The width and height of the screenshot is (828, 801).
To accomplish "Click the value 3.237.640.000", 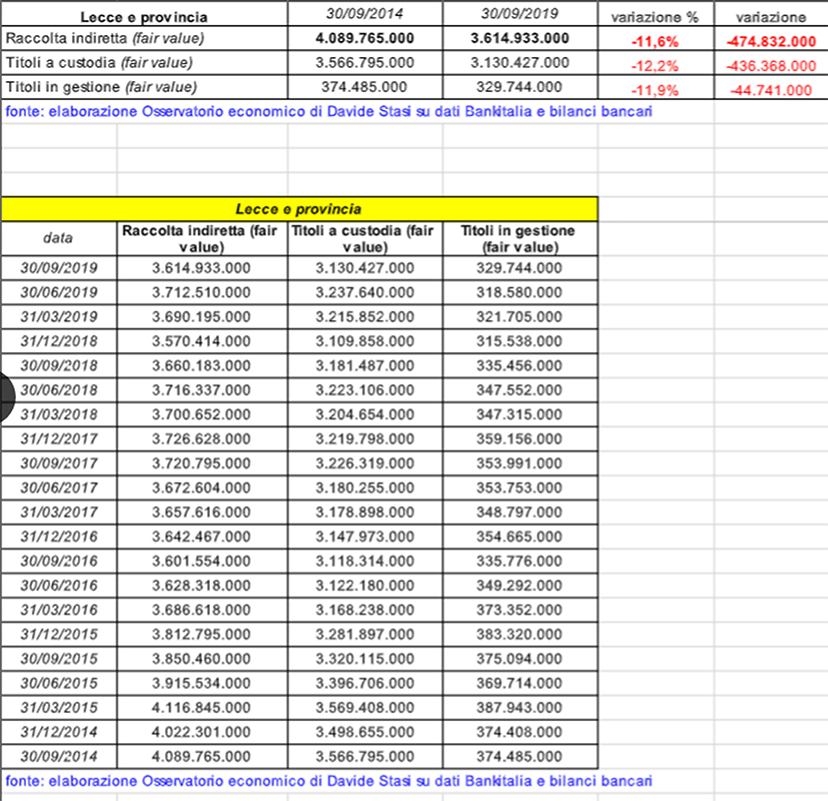I will (365, 292).
